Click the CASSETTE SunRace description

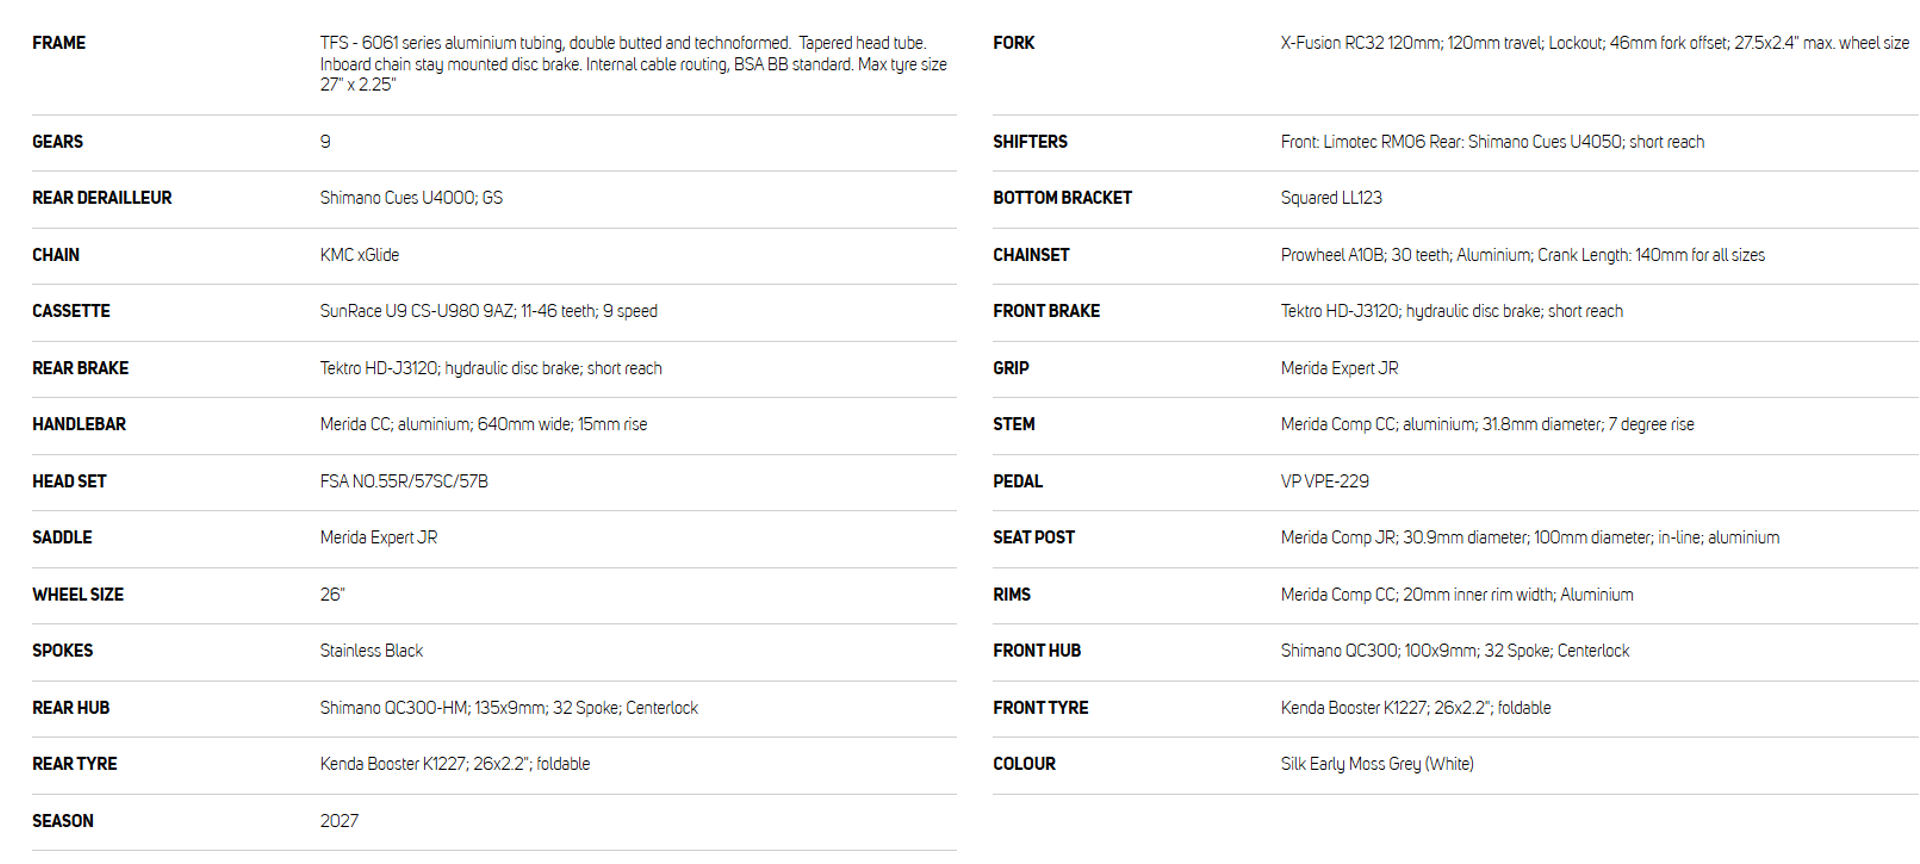[x=489, y=311]
